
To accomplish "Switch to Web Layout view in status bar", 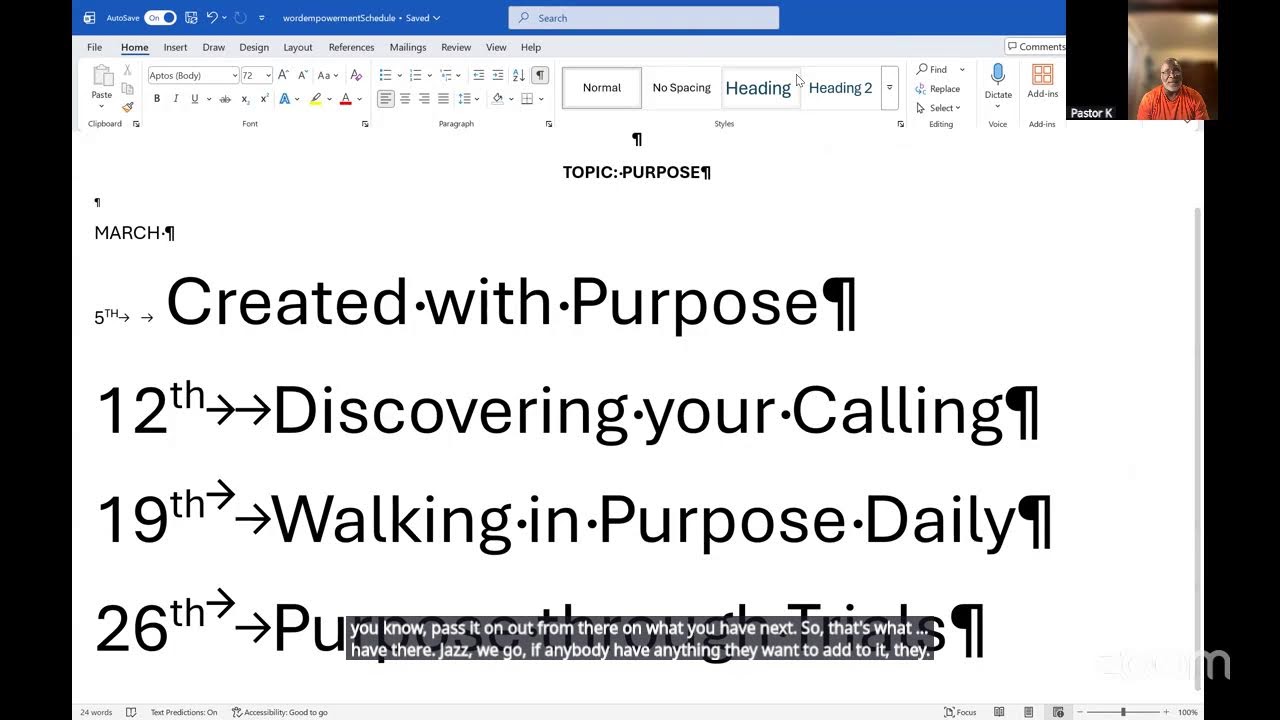I will (1058, 712).
